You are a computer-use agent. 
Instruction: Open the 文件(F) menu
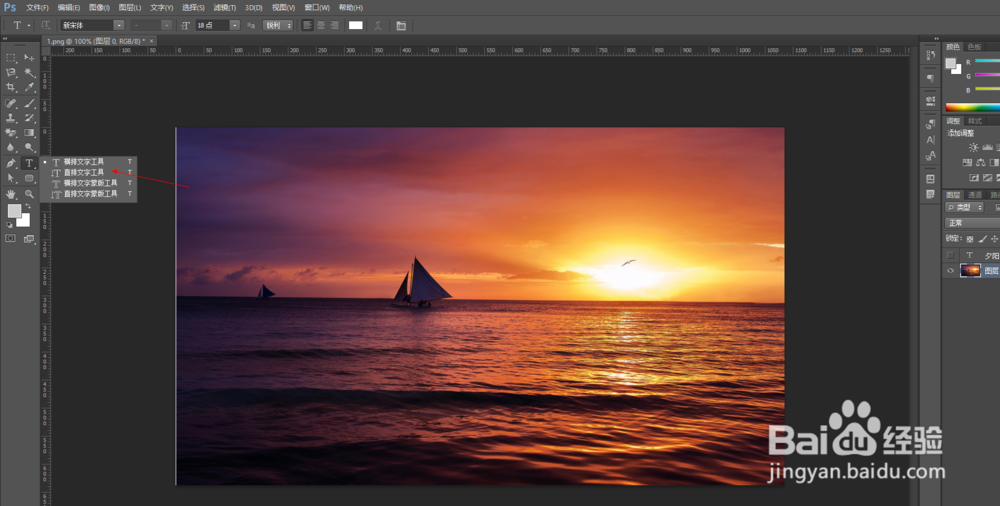(x=37, y=8)
